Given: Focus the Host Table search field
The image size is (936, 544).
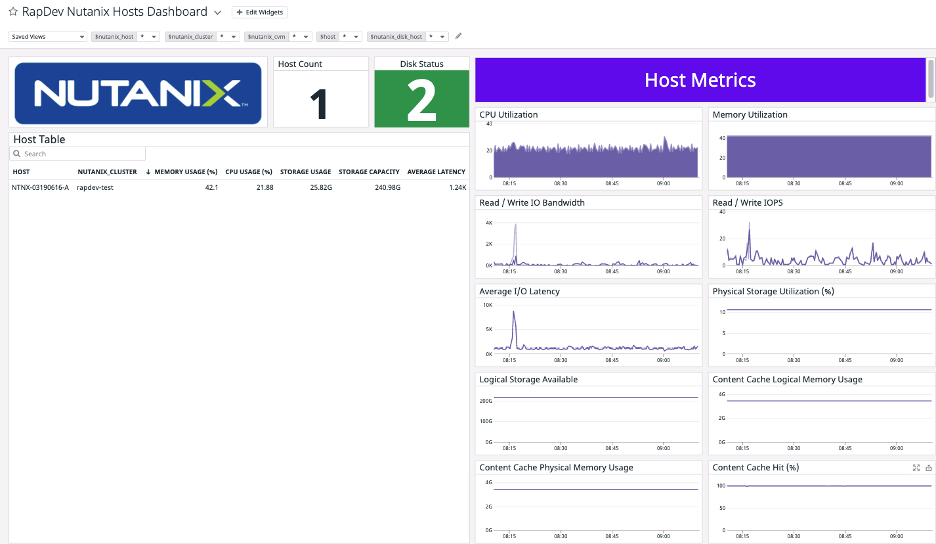Looking at the screenshot, I should pos(78,153).
